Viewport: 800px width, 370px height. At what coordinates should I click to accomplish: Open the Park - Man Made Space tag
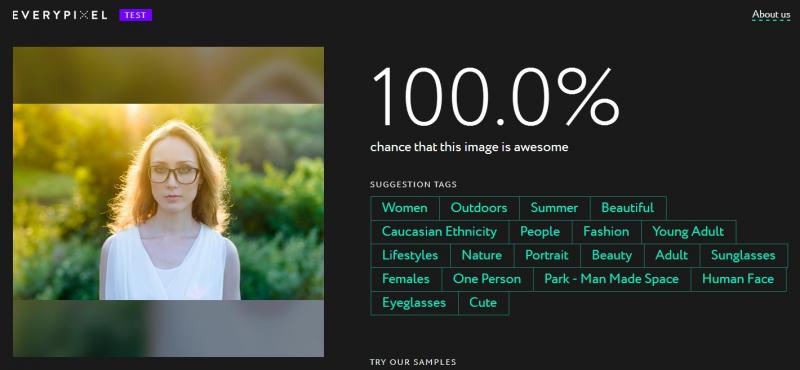pos(612,279)
